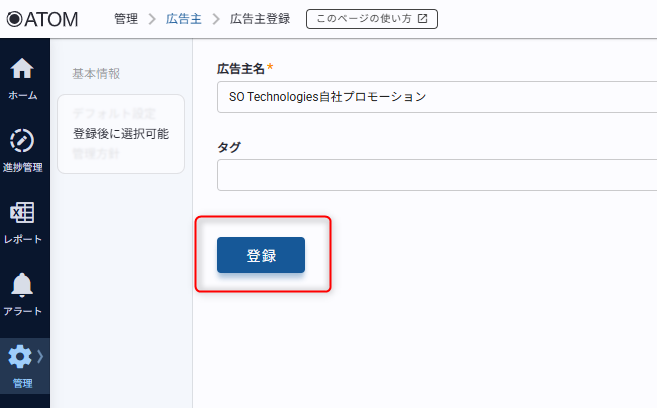Focus the タグ input field
The height and width of the screenshot is (408, 657).
point(436,175)
